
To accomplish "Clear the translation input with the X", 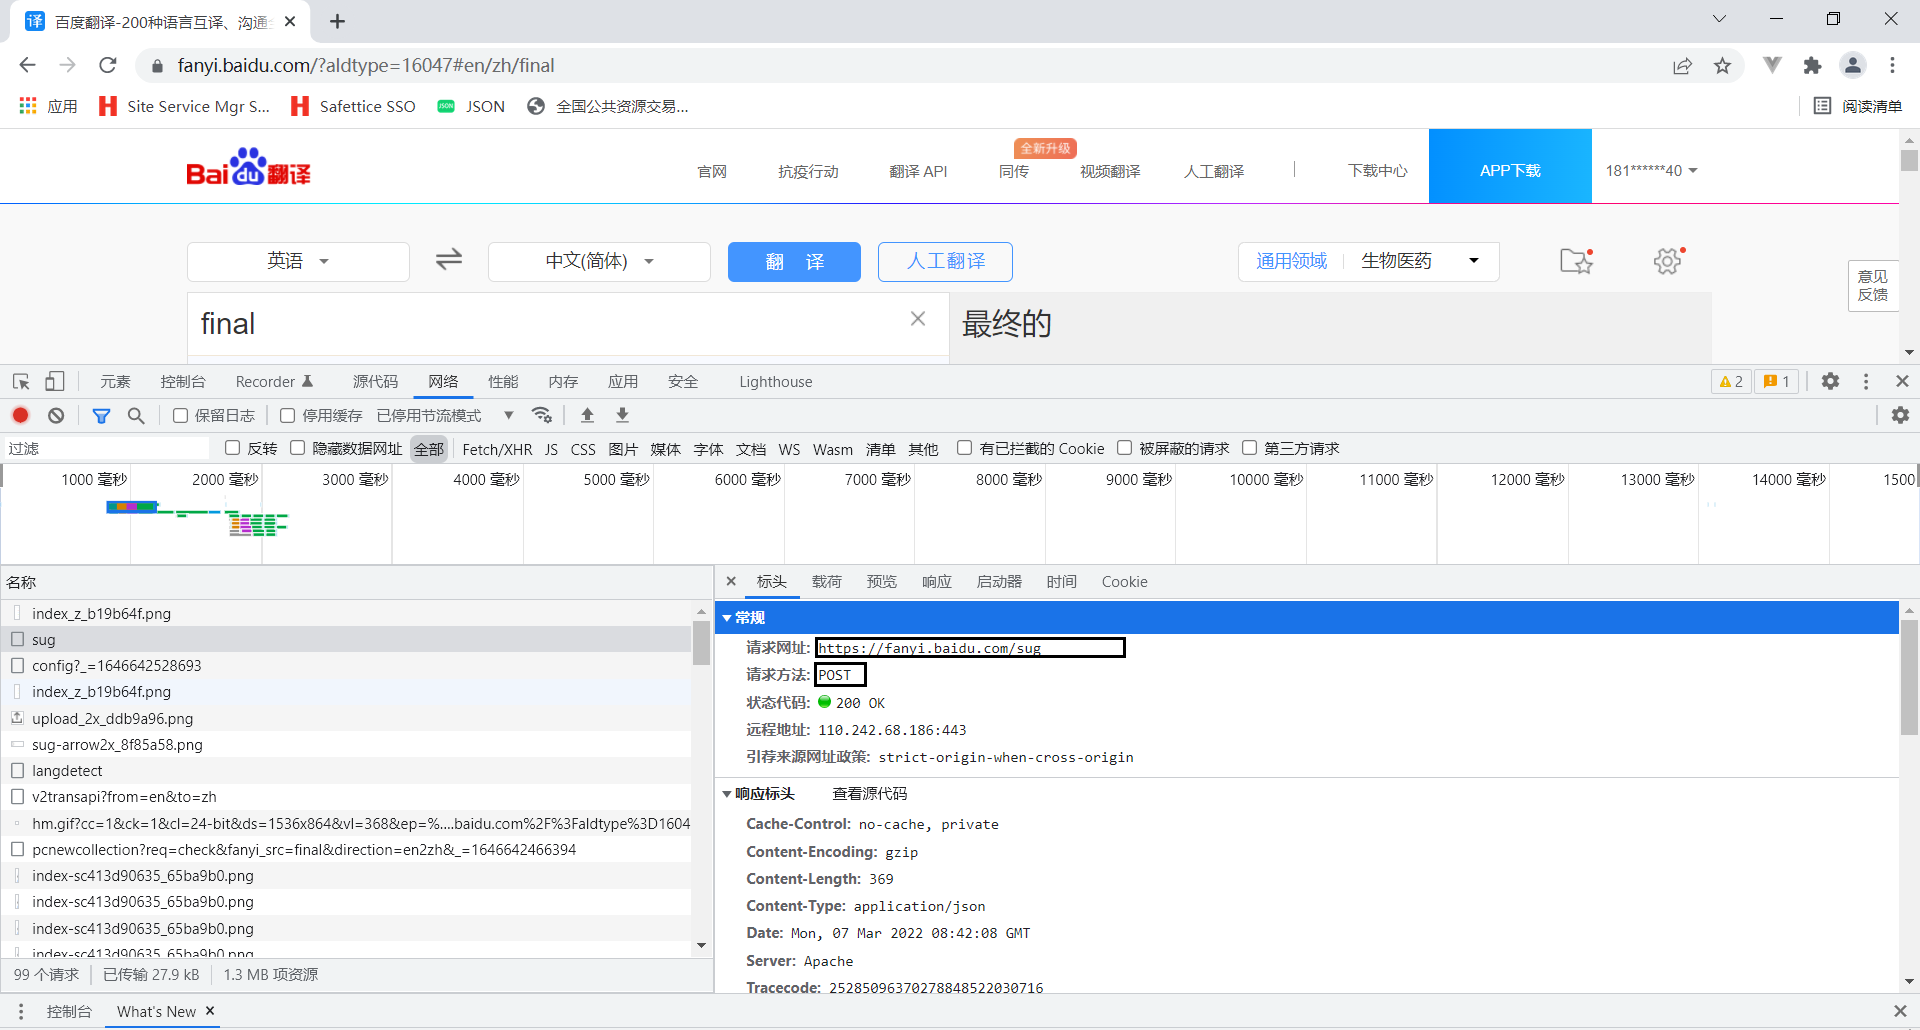I will click(918, 318).
